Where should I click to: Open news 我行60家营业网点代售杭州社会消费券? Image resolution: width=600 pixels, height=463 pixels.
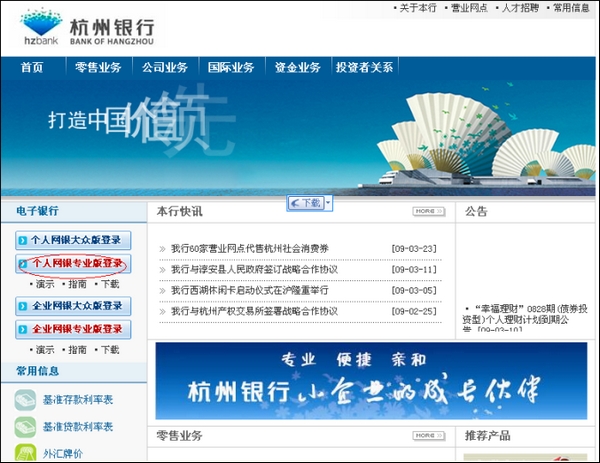[250, 249]
